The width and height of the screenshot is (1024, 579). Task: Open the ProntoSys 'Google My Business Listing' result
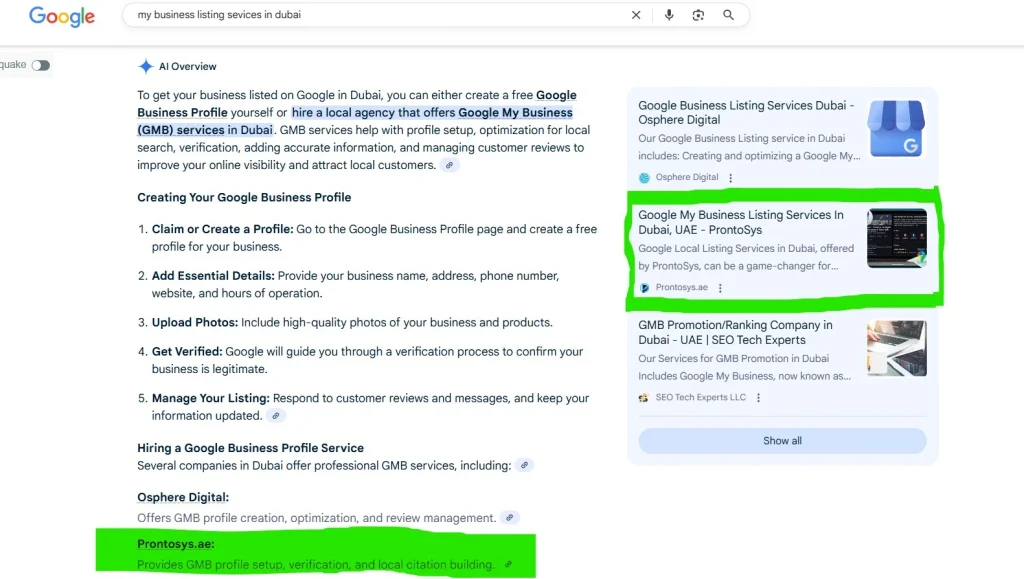(x=741, y=222)
